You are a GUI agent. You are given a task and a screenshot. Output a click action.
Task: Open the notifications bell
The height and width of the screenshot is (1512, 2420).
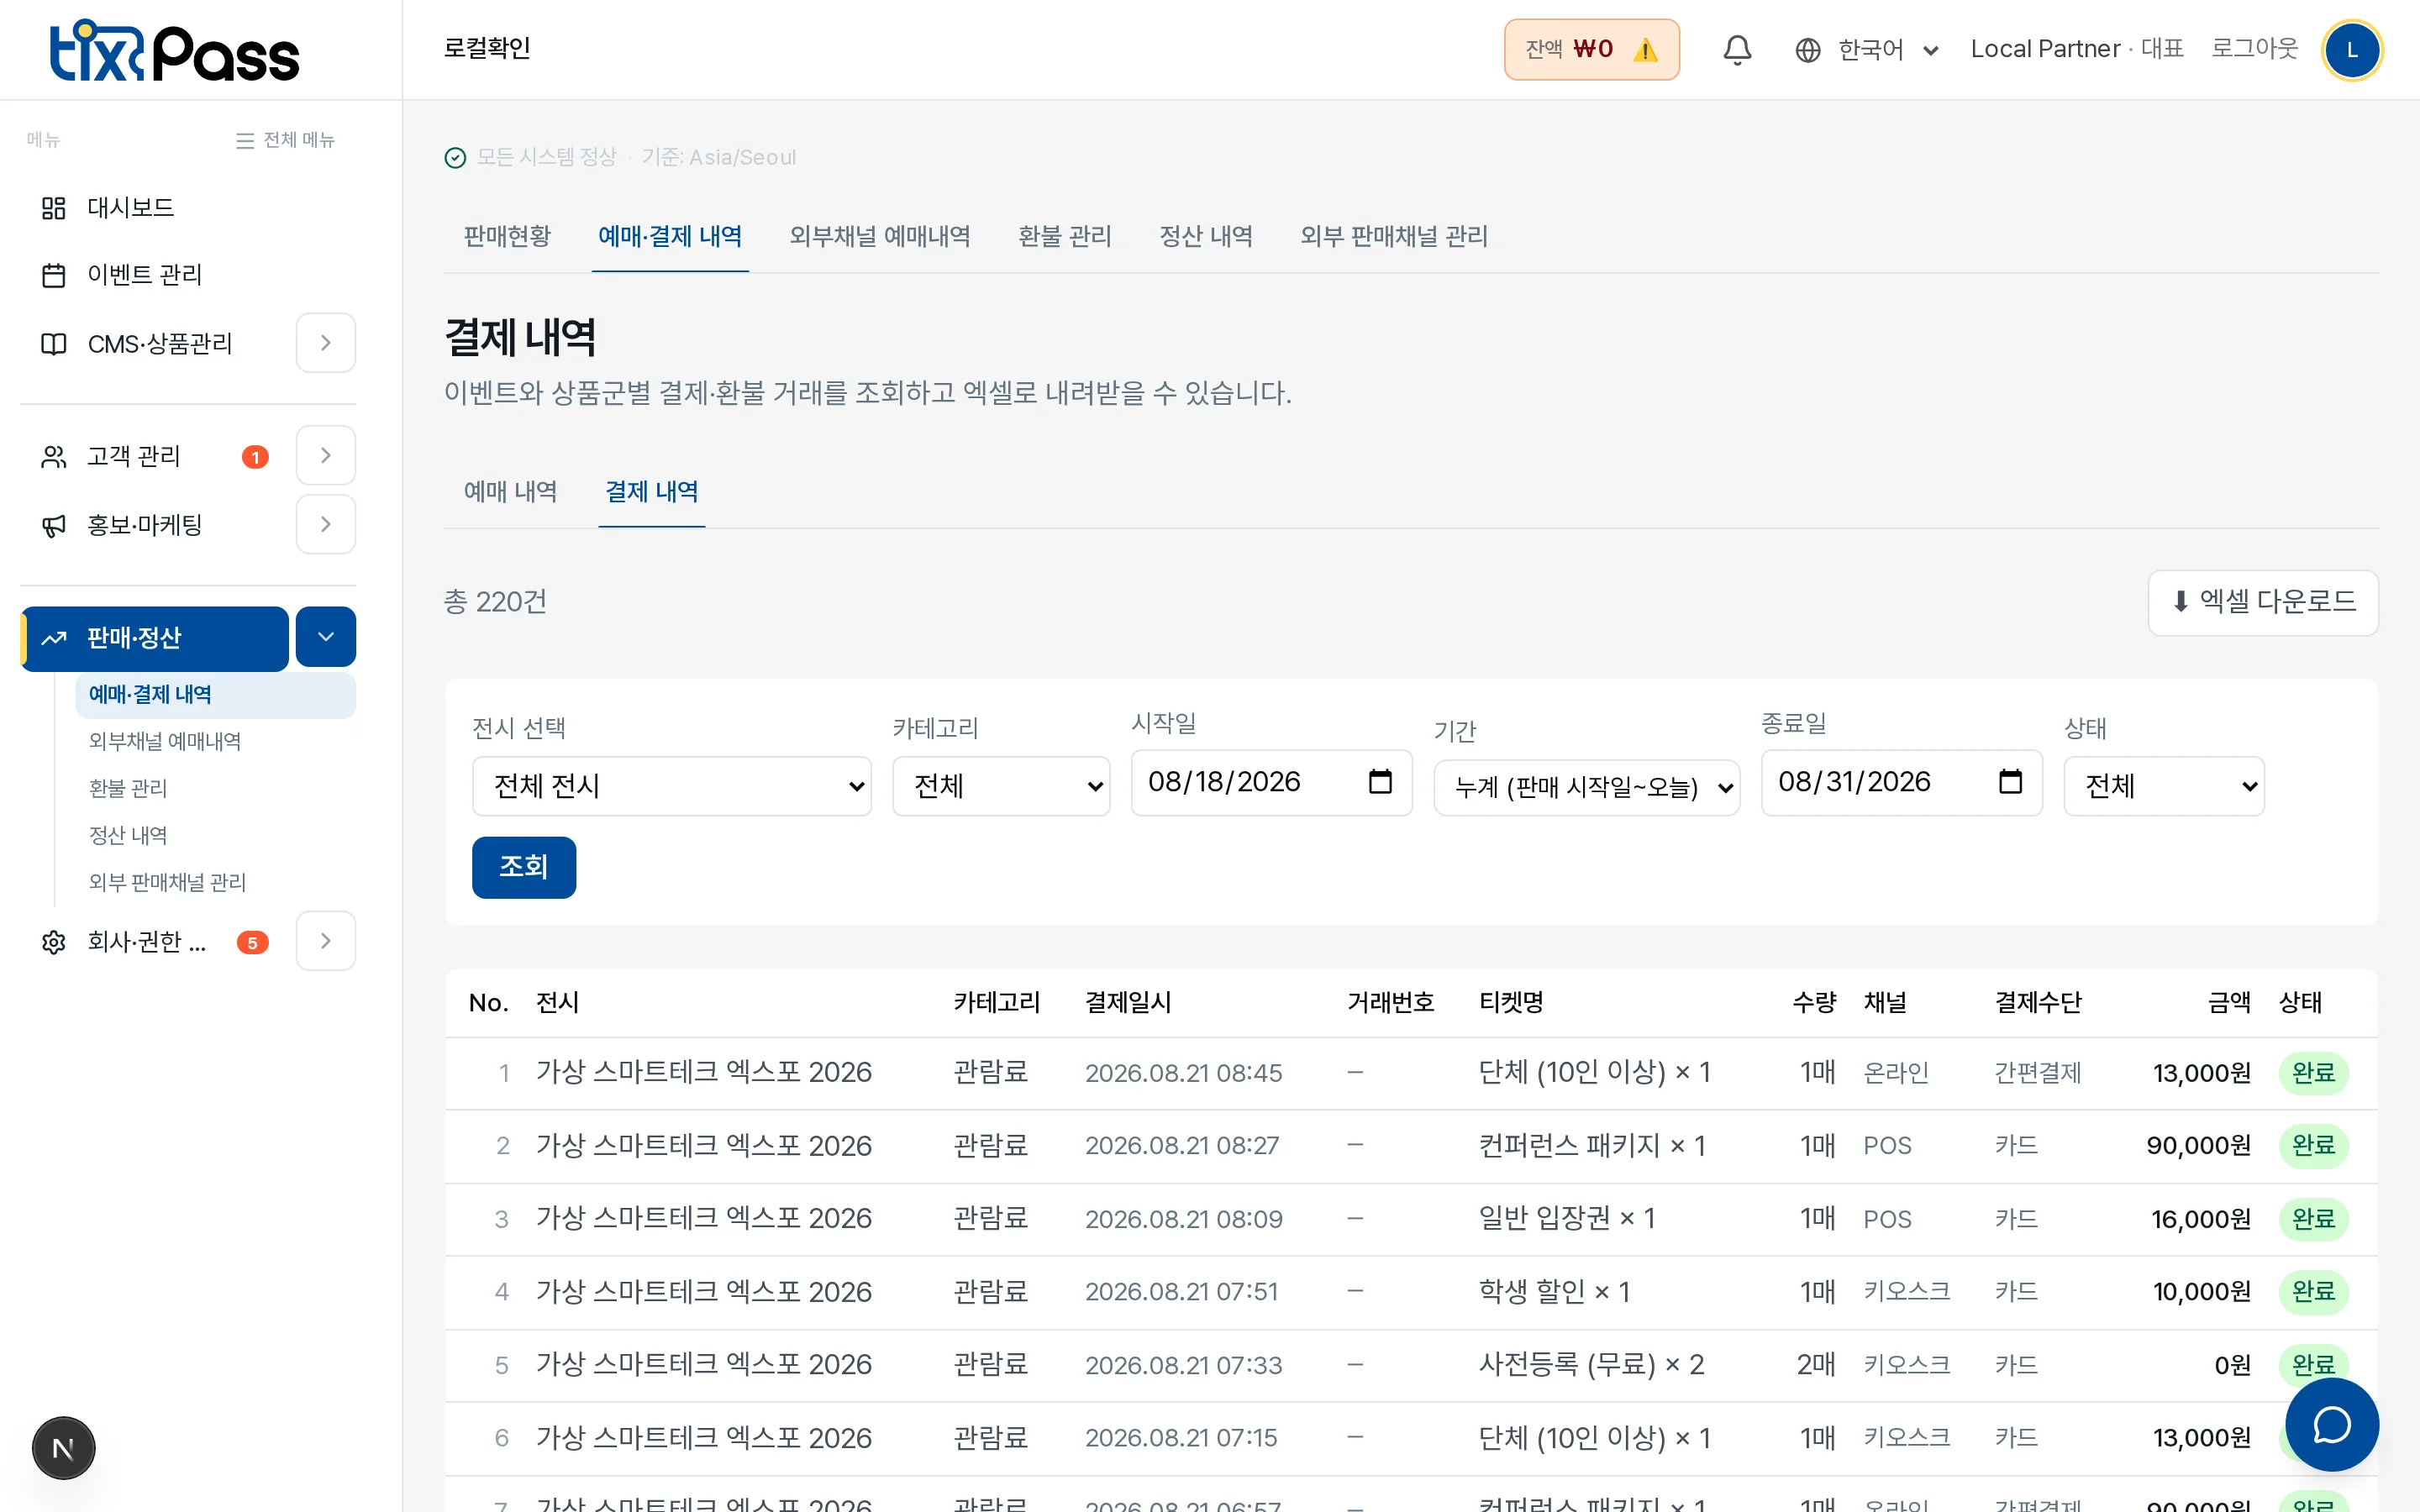pos(1737,50)
